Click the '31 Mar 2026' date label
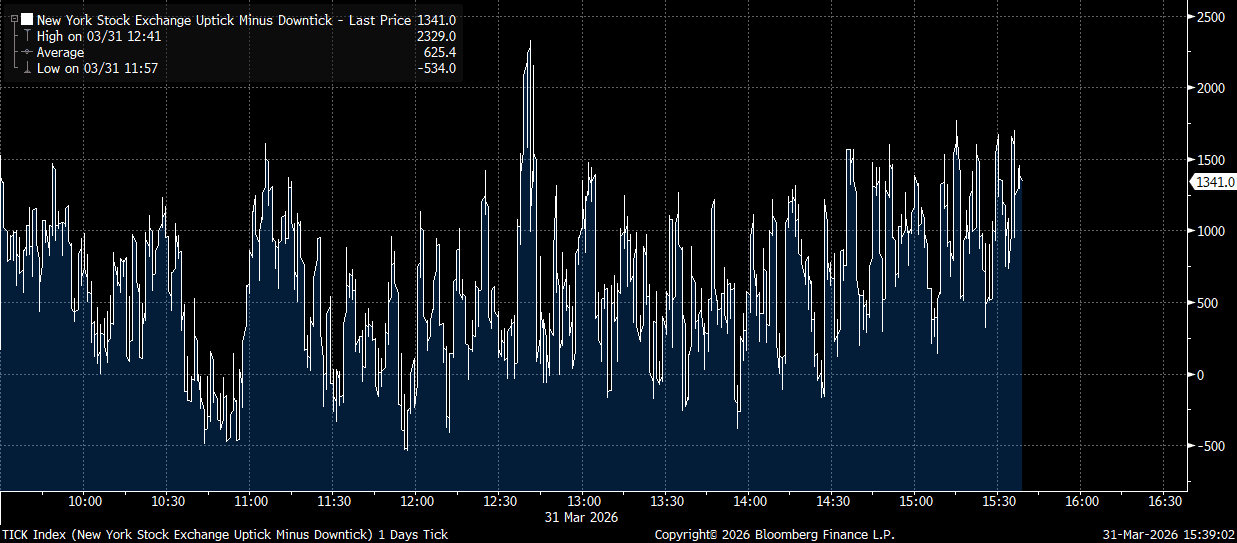The image size is (1237, 543). pos(583,517)
